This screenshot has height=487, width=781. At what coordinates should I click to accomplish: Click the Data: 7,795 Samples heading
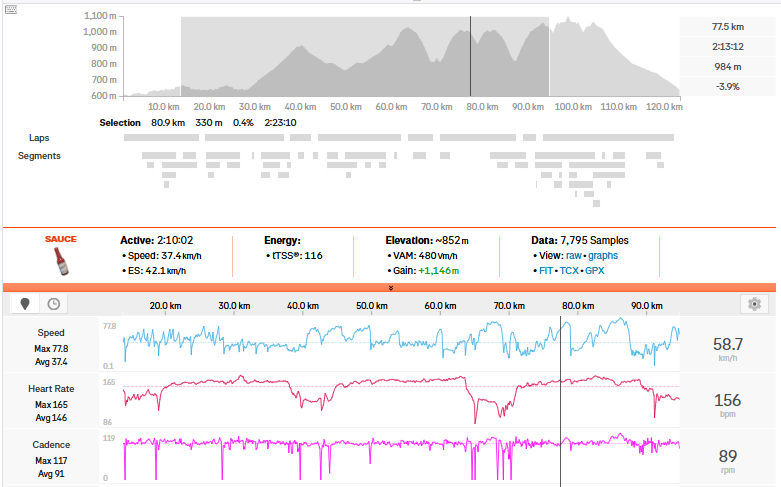(580, 241)
